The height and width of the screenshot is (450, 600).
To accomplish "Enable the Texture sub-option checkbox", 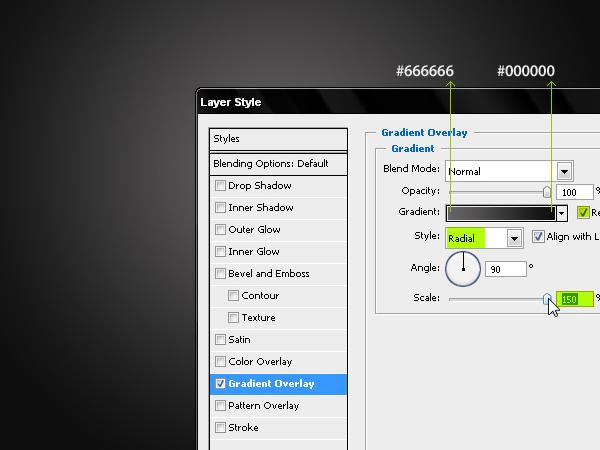I will [233, 318].
